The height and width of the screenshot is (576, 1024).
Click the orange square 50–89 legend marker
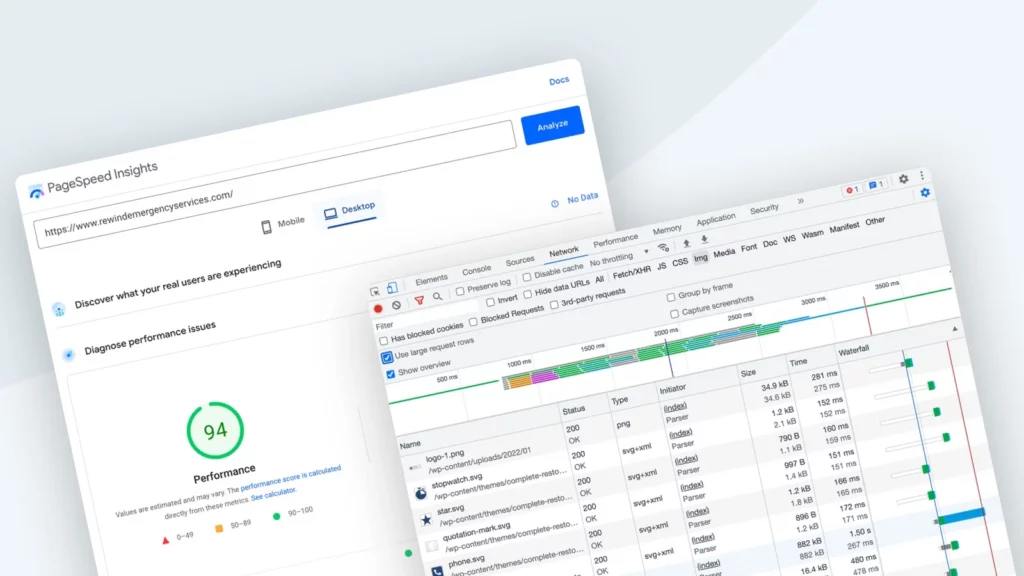pyautogui.click(x=219, y=528)
